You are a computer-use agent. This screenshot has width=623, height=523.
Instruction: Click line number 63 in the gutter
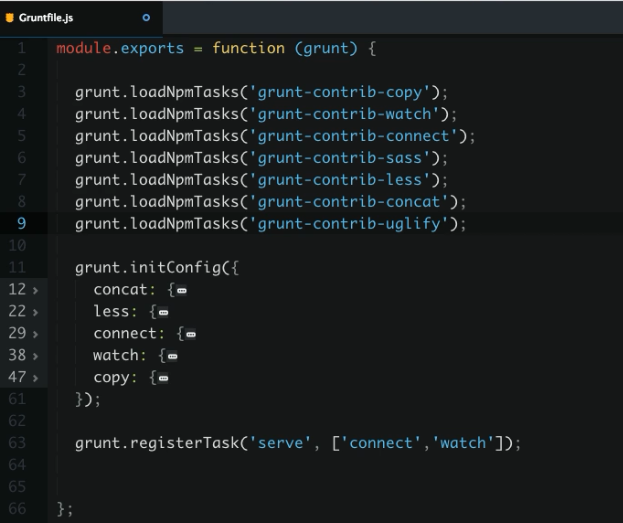click(x=19, y=443)
